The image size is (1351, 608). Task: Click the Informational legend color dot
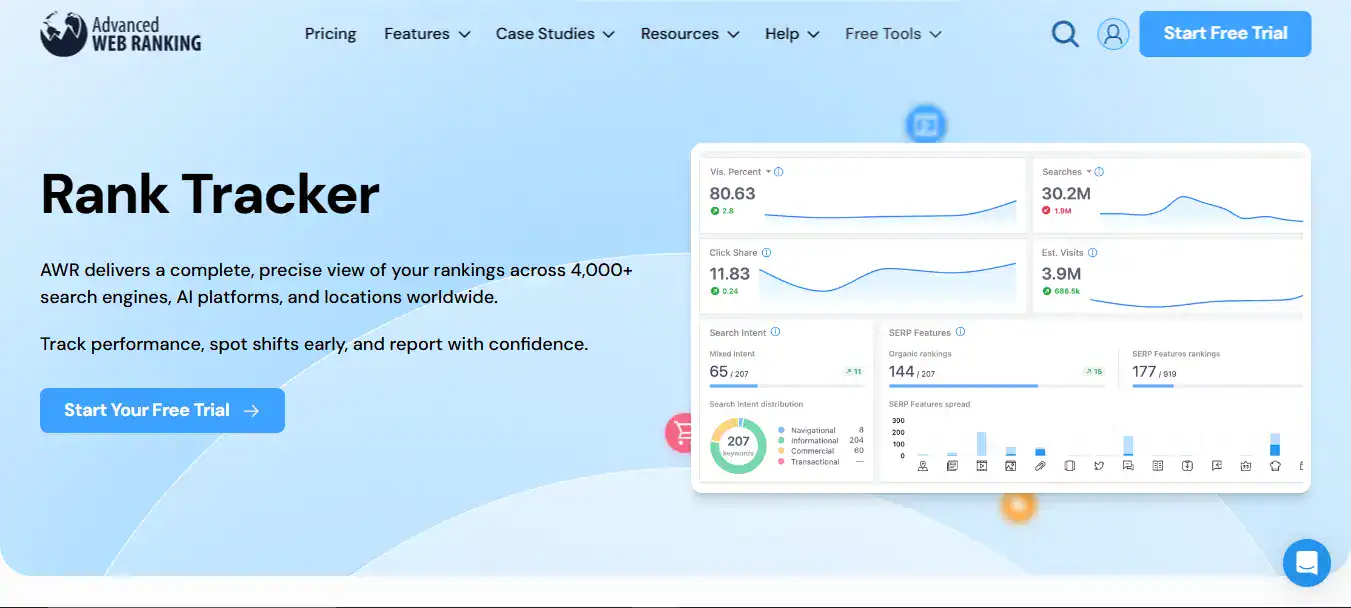pos(781,441)
